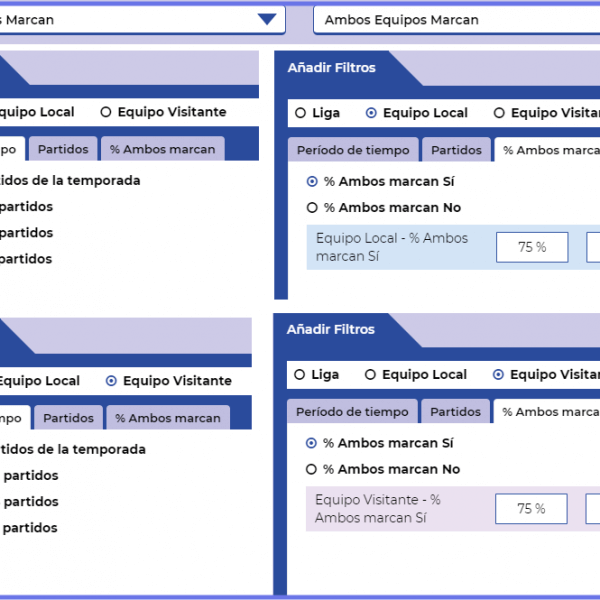Select '% Ambos marcan Sí' in upper-right panel
The height and width of the screenshot is (600, 600).
click(312, 182)
